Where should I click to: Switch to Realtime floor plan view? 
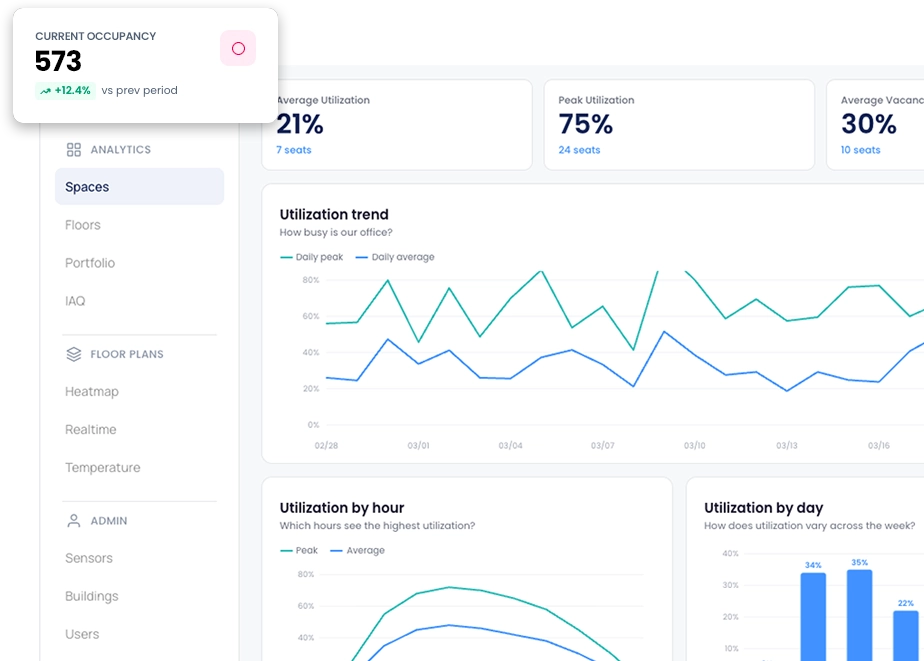coord(91,430)
